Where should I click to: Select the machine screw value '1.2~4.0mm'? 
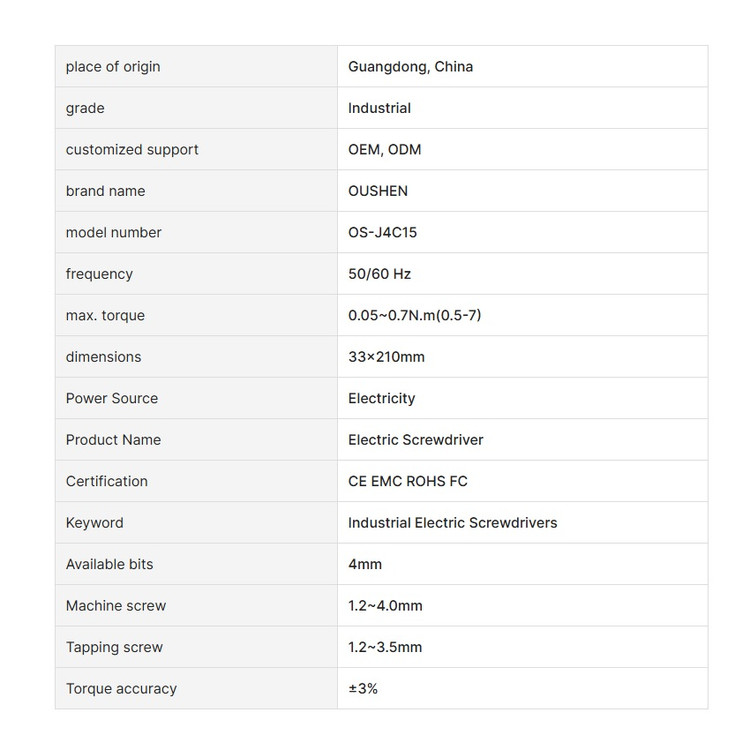coord(385,606)
